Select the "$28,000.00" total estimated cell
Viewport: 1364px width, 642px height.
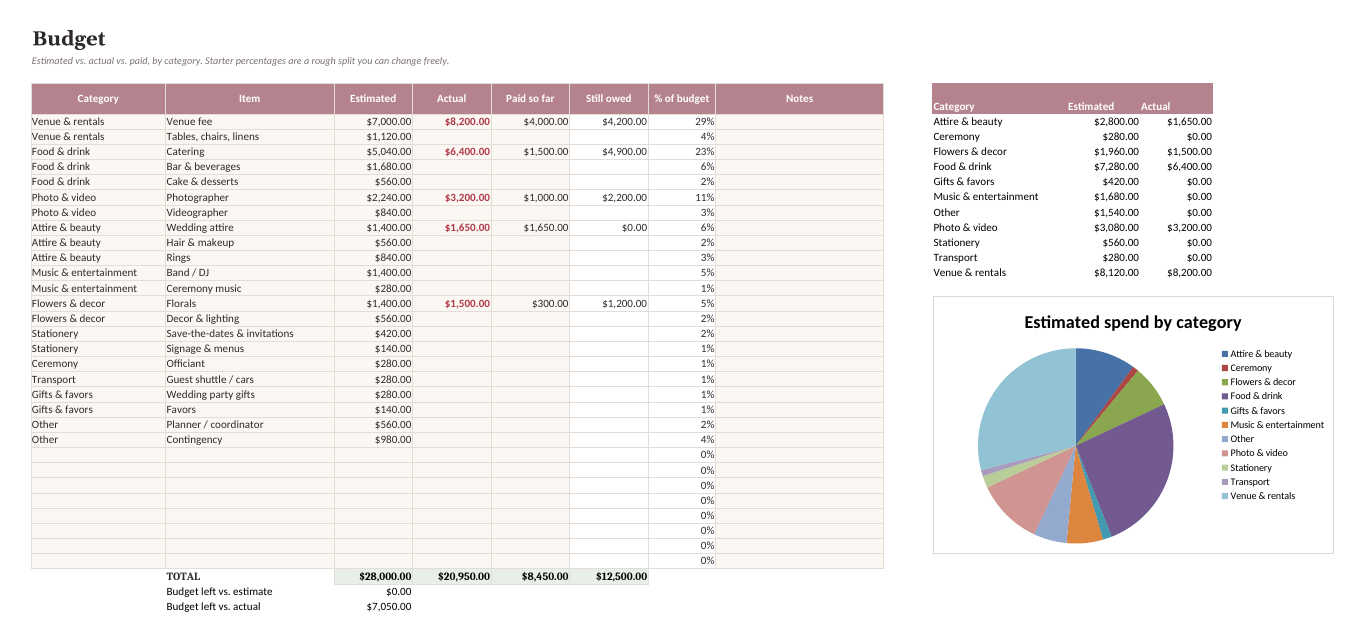click(x=373, y=576)
